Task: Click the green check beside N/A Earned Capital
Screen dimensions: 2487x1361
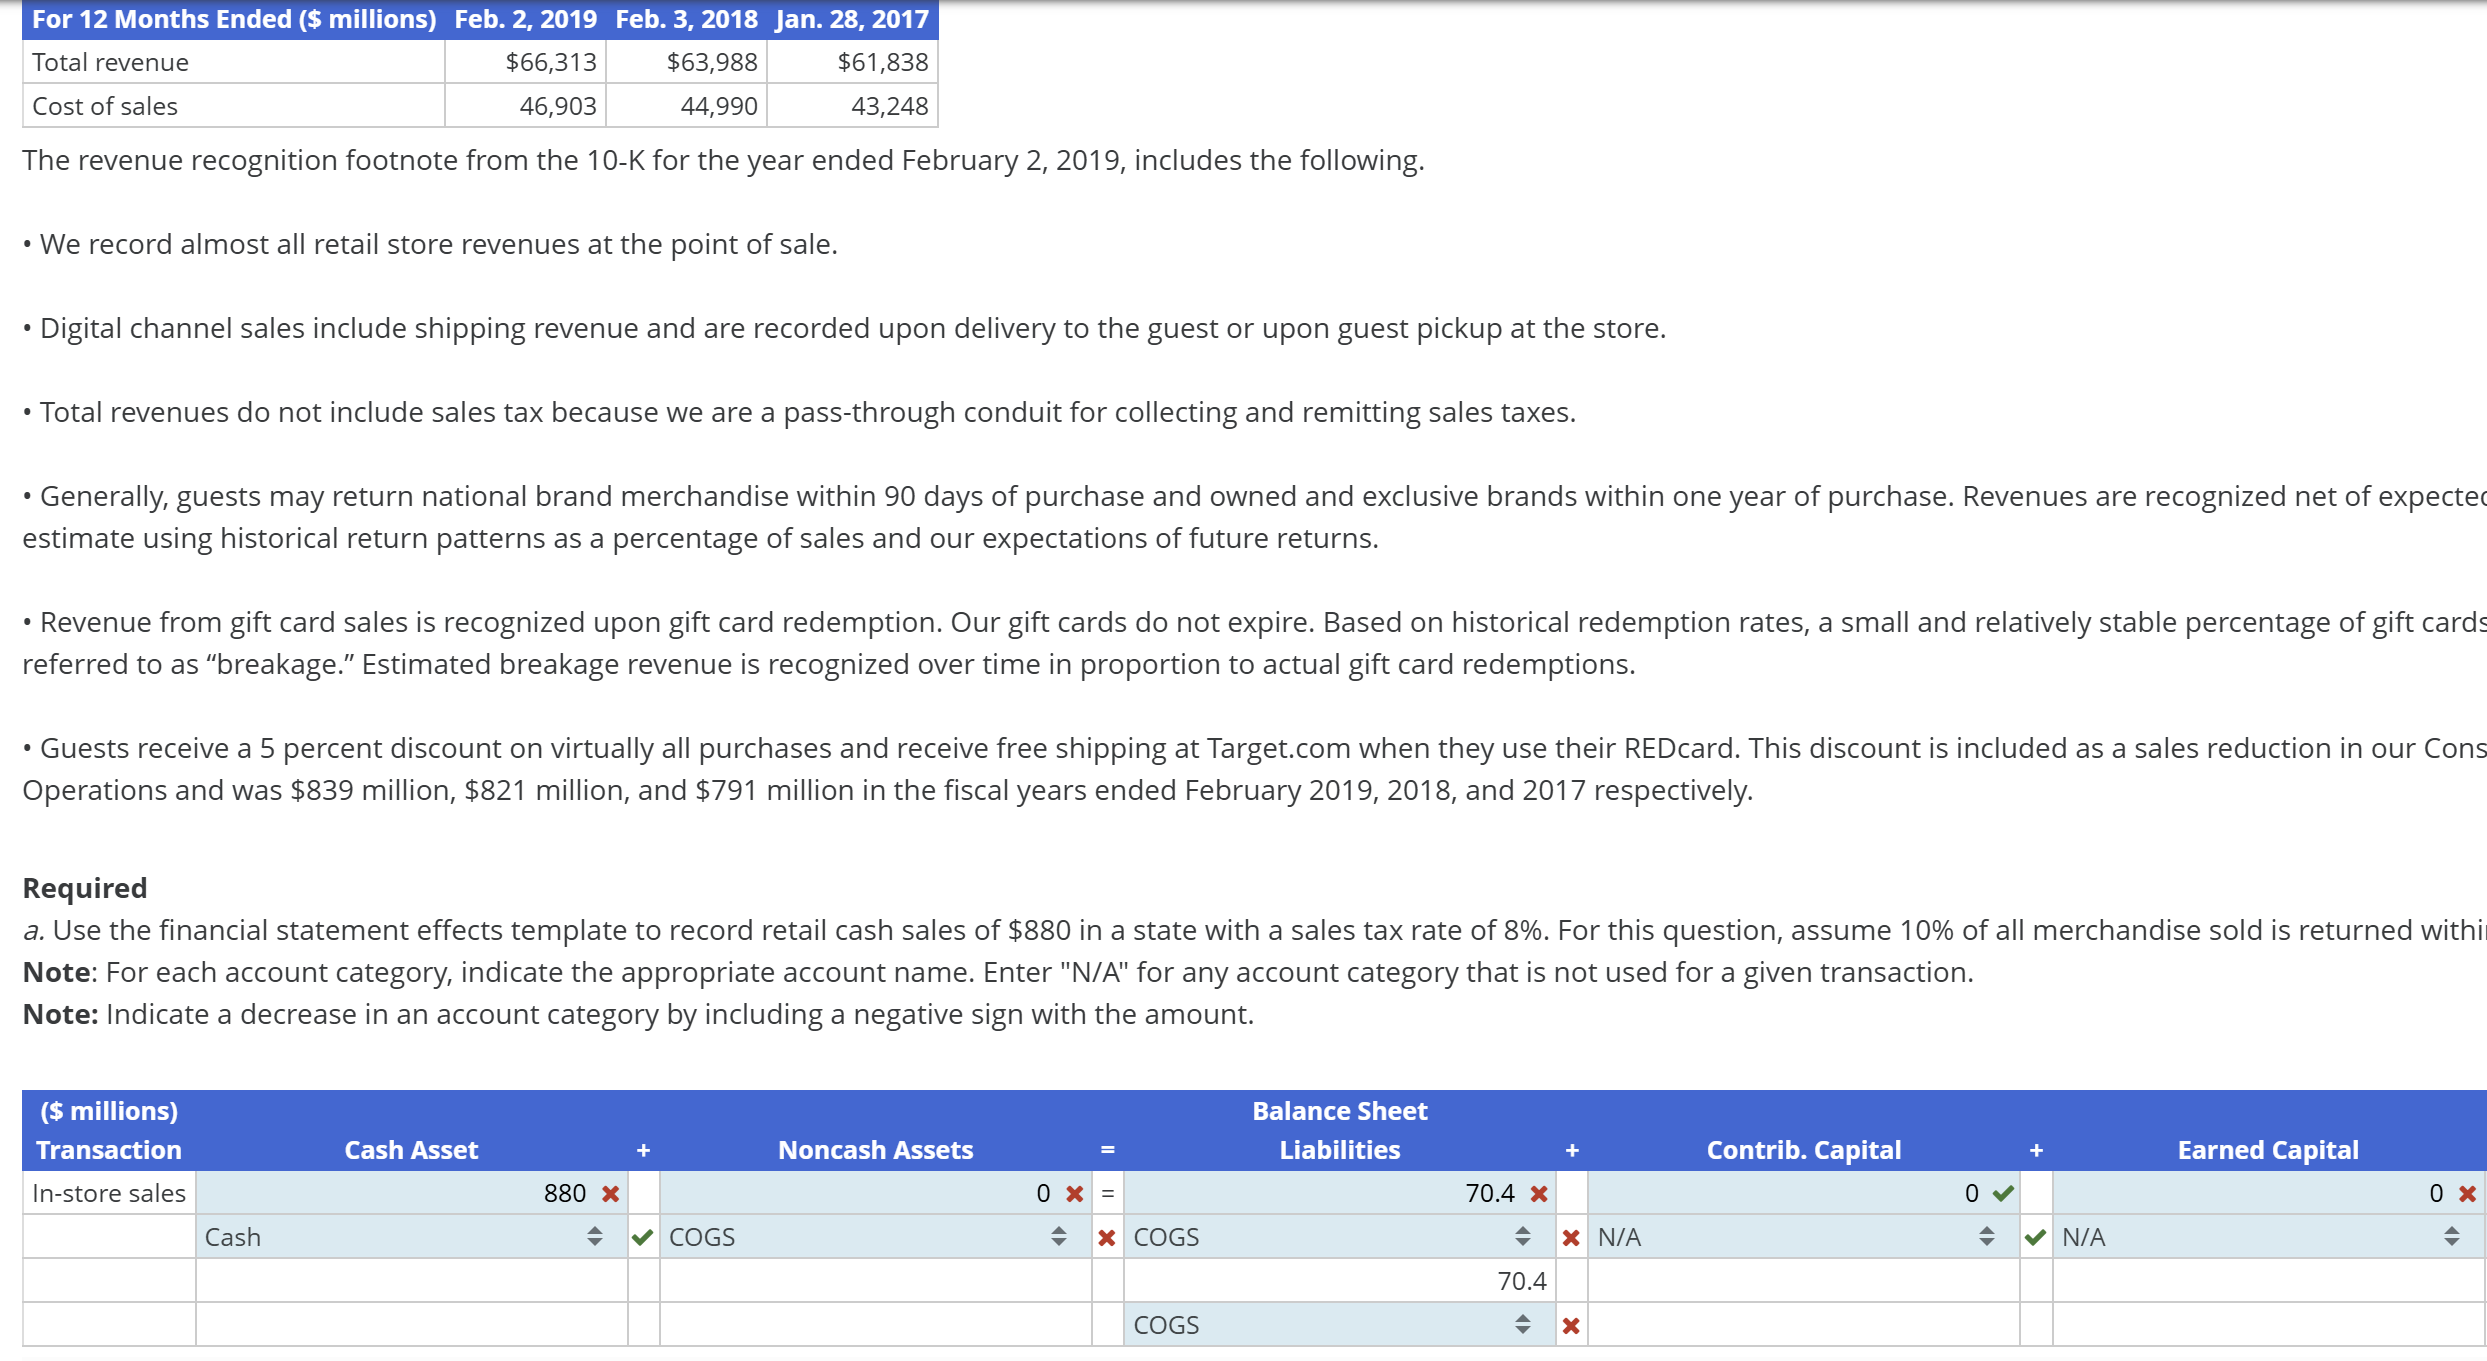Action: tap(2034, 1236)
